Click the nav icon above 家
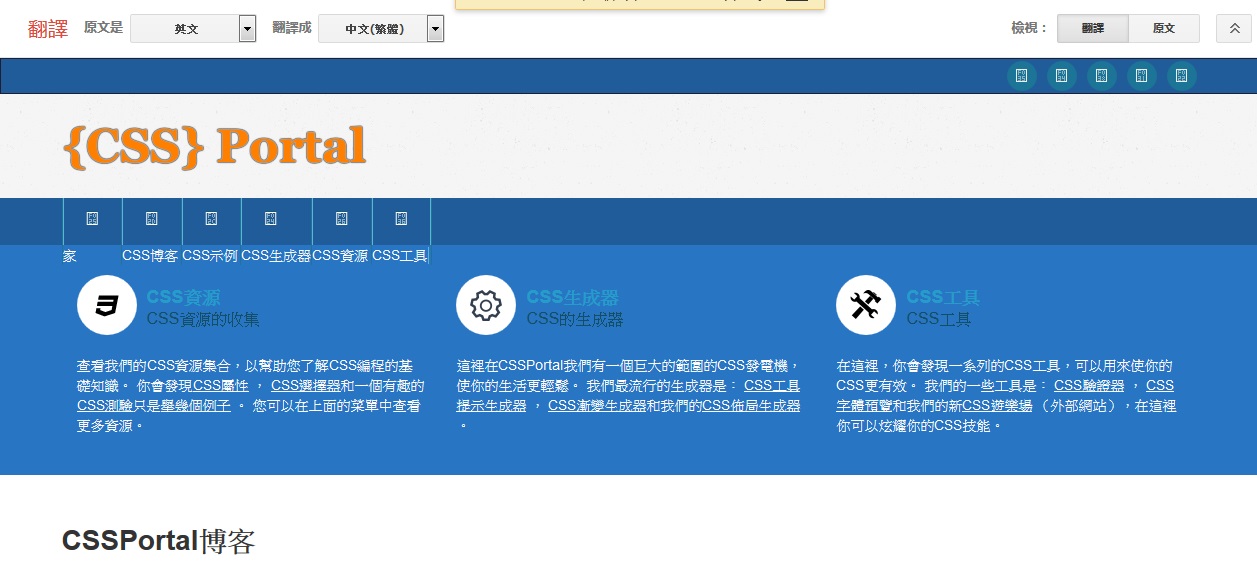Image resolution: width=1257 pixels, height=569 pixels. (93, 219)
